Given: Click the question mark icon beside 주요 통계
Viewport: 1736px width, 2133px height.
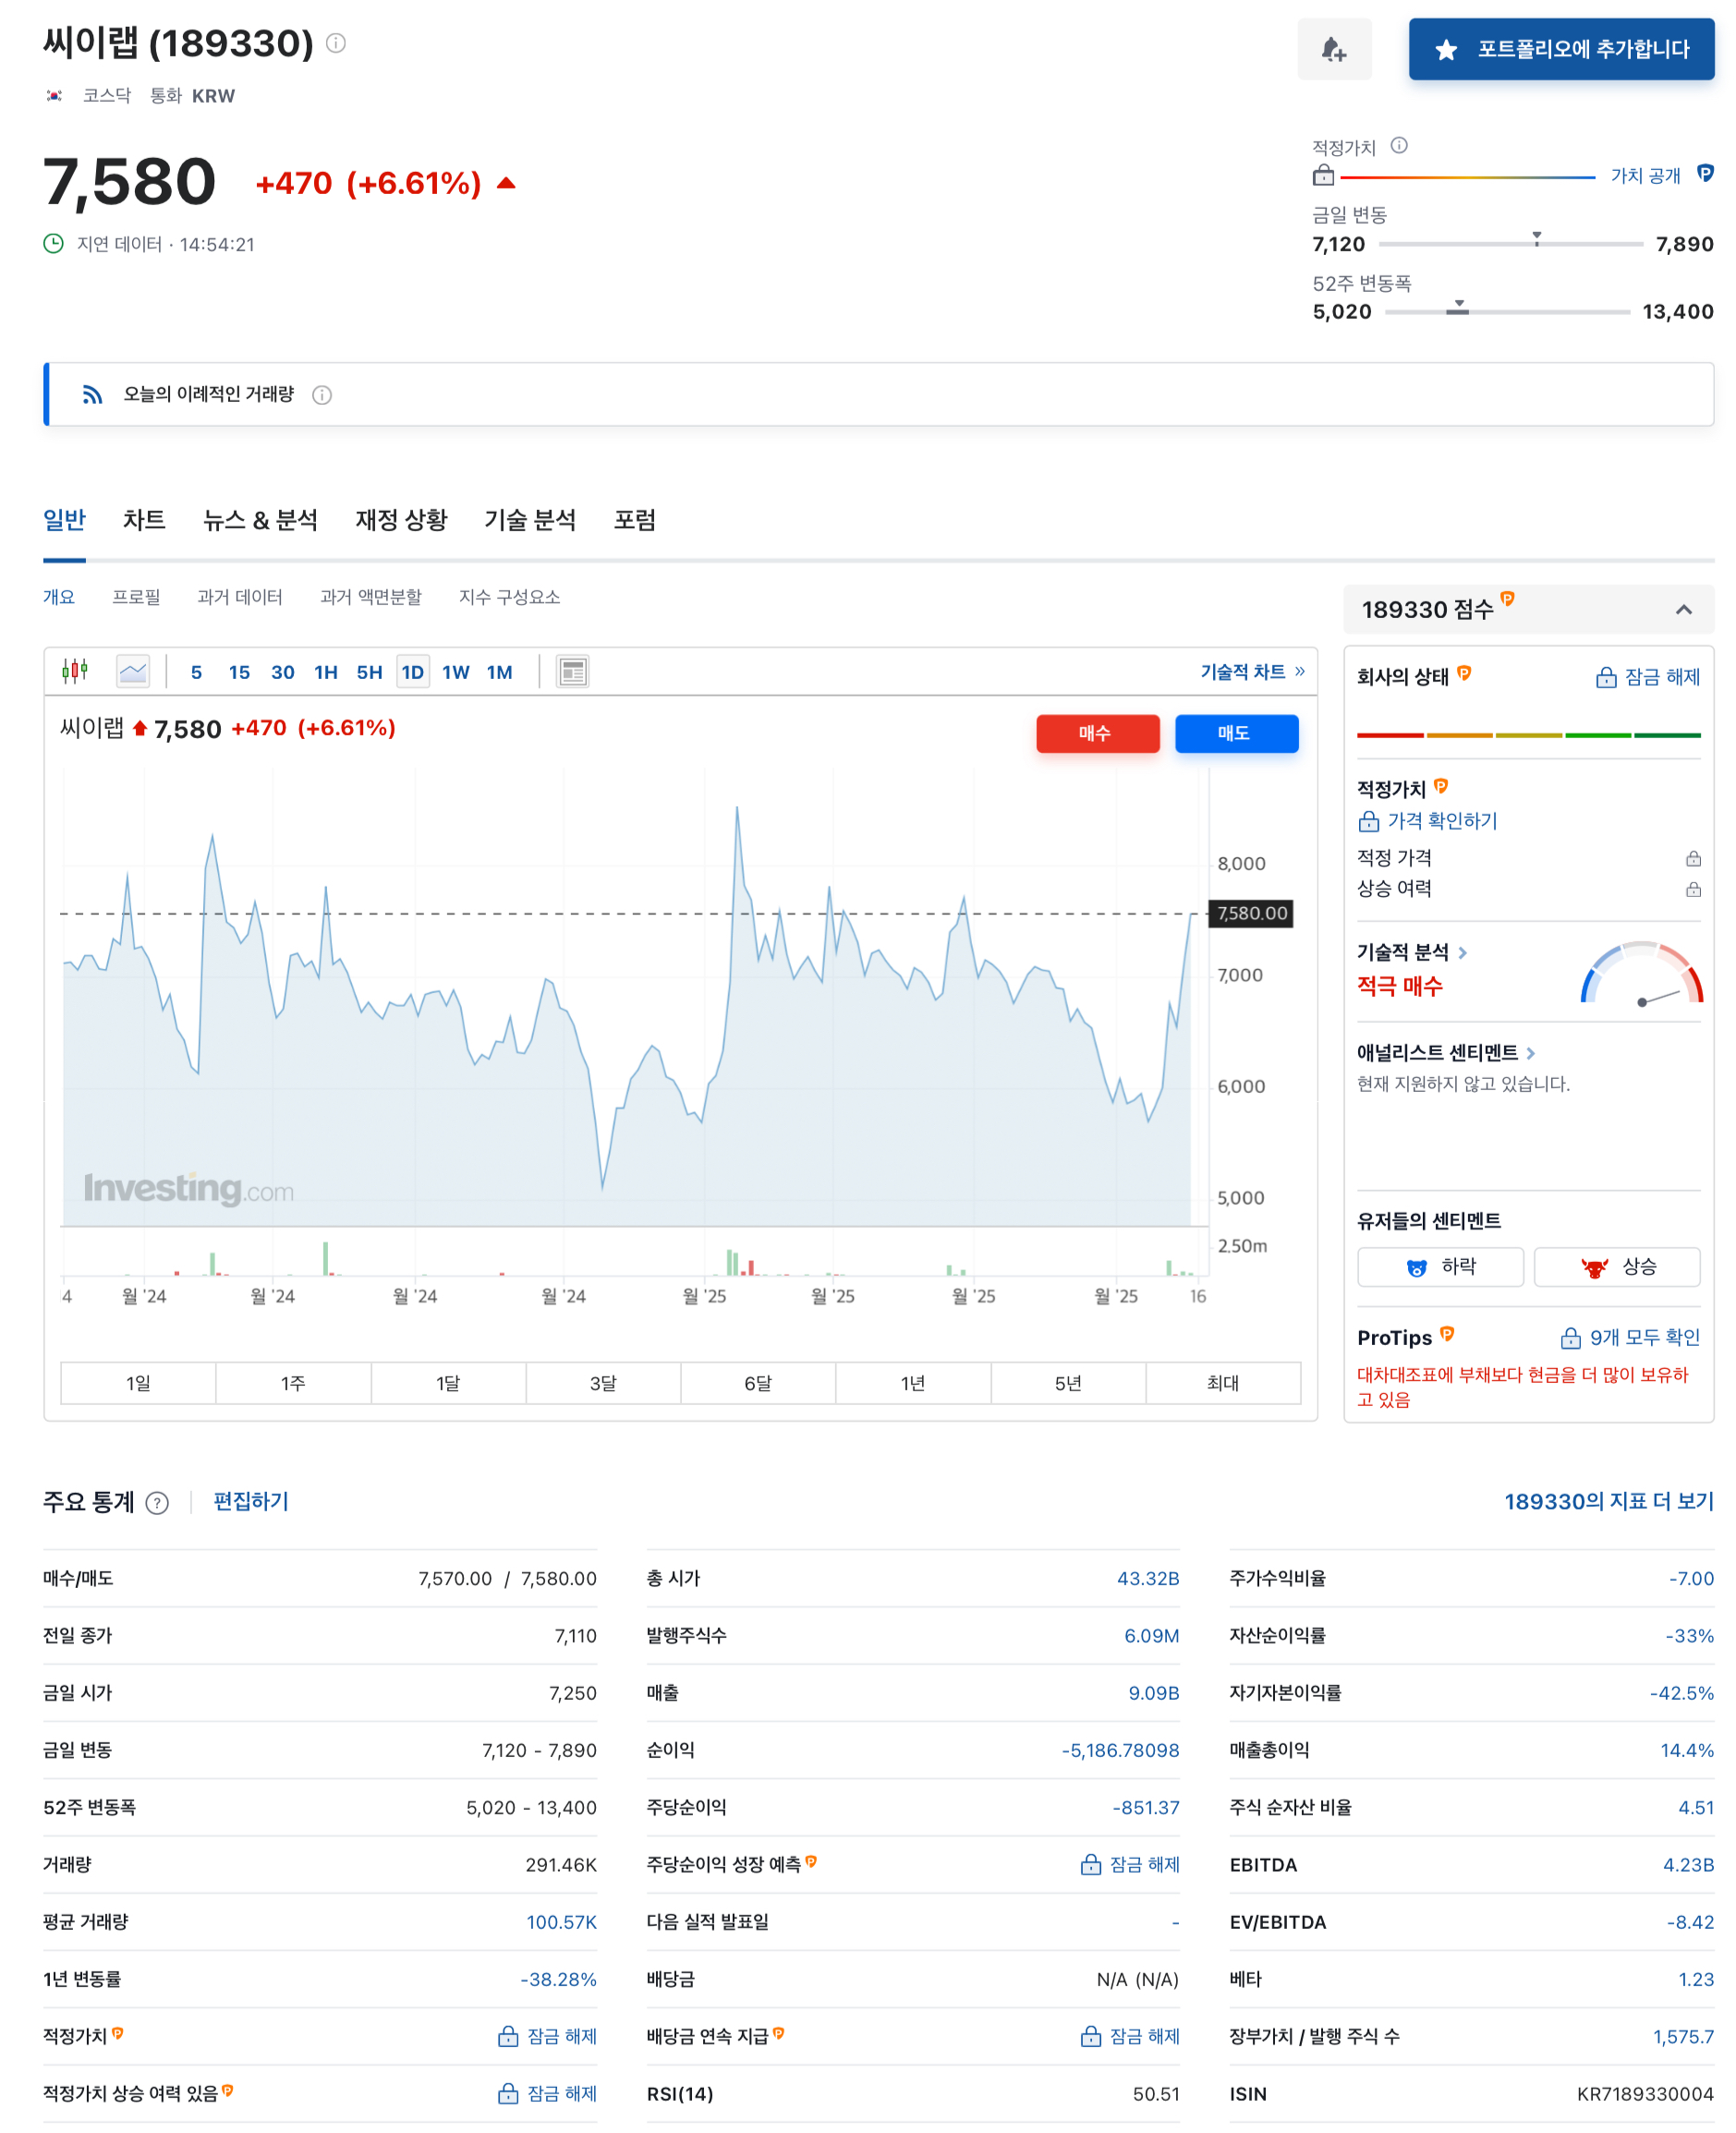Looking at the screenshot, I should 157,1502.
